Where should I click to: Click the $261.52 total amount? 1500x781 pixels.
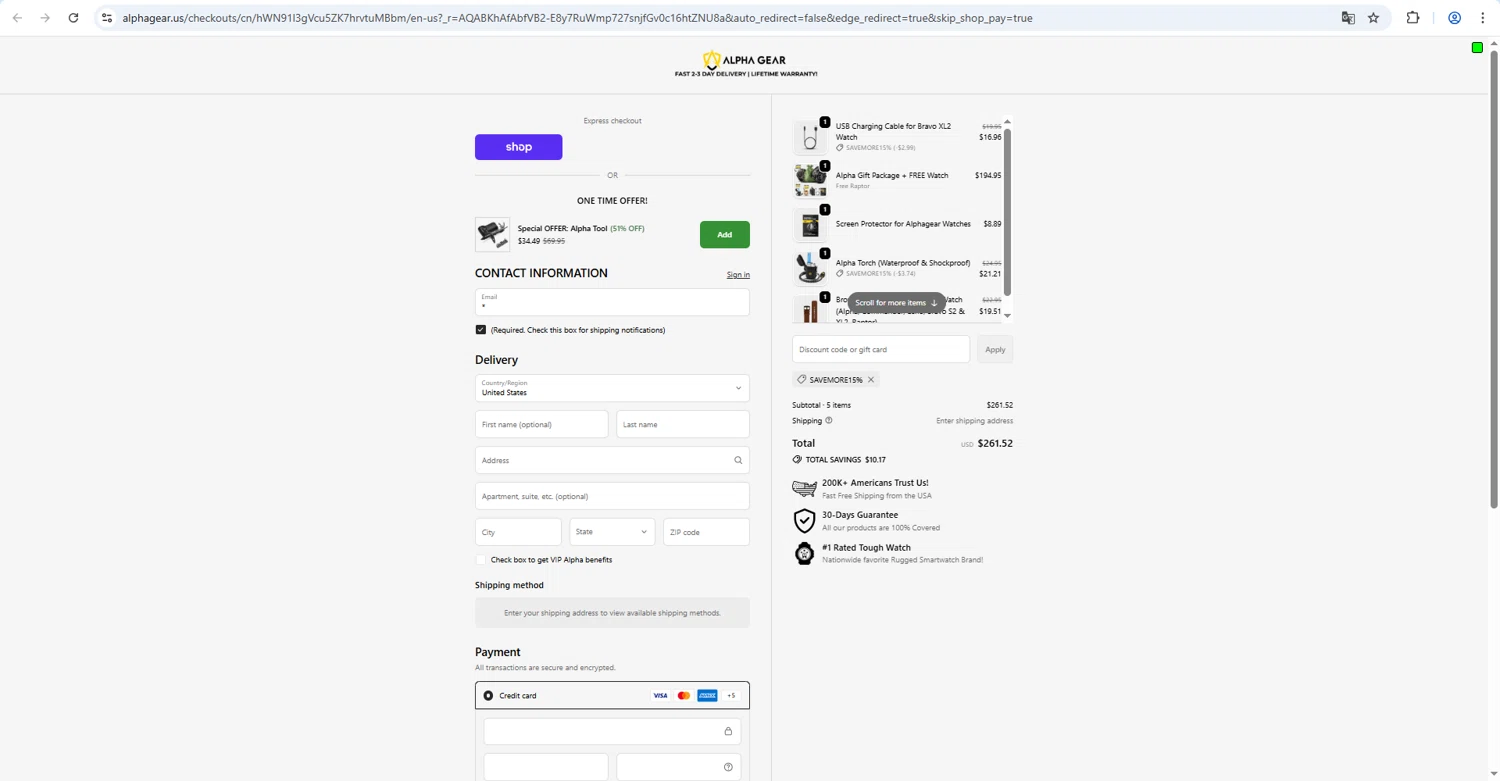(995, 443)
